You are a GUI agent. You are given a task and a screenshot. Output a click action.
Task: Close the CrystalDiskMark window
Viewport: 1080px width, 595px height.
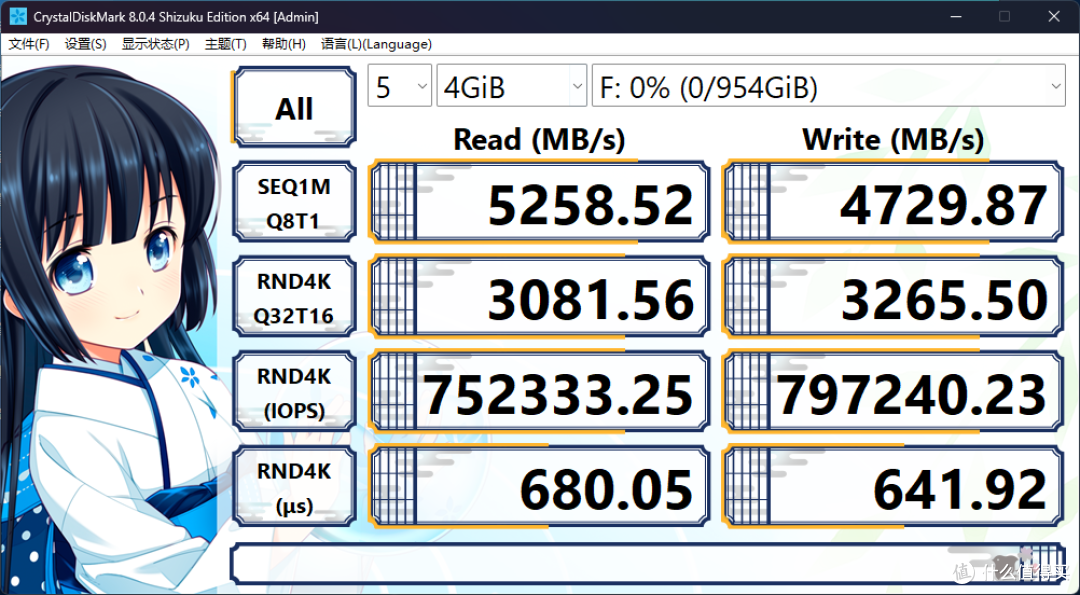point(1054,17)
